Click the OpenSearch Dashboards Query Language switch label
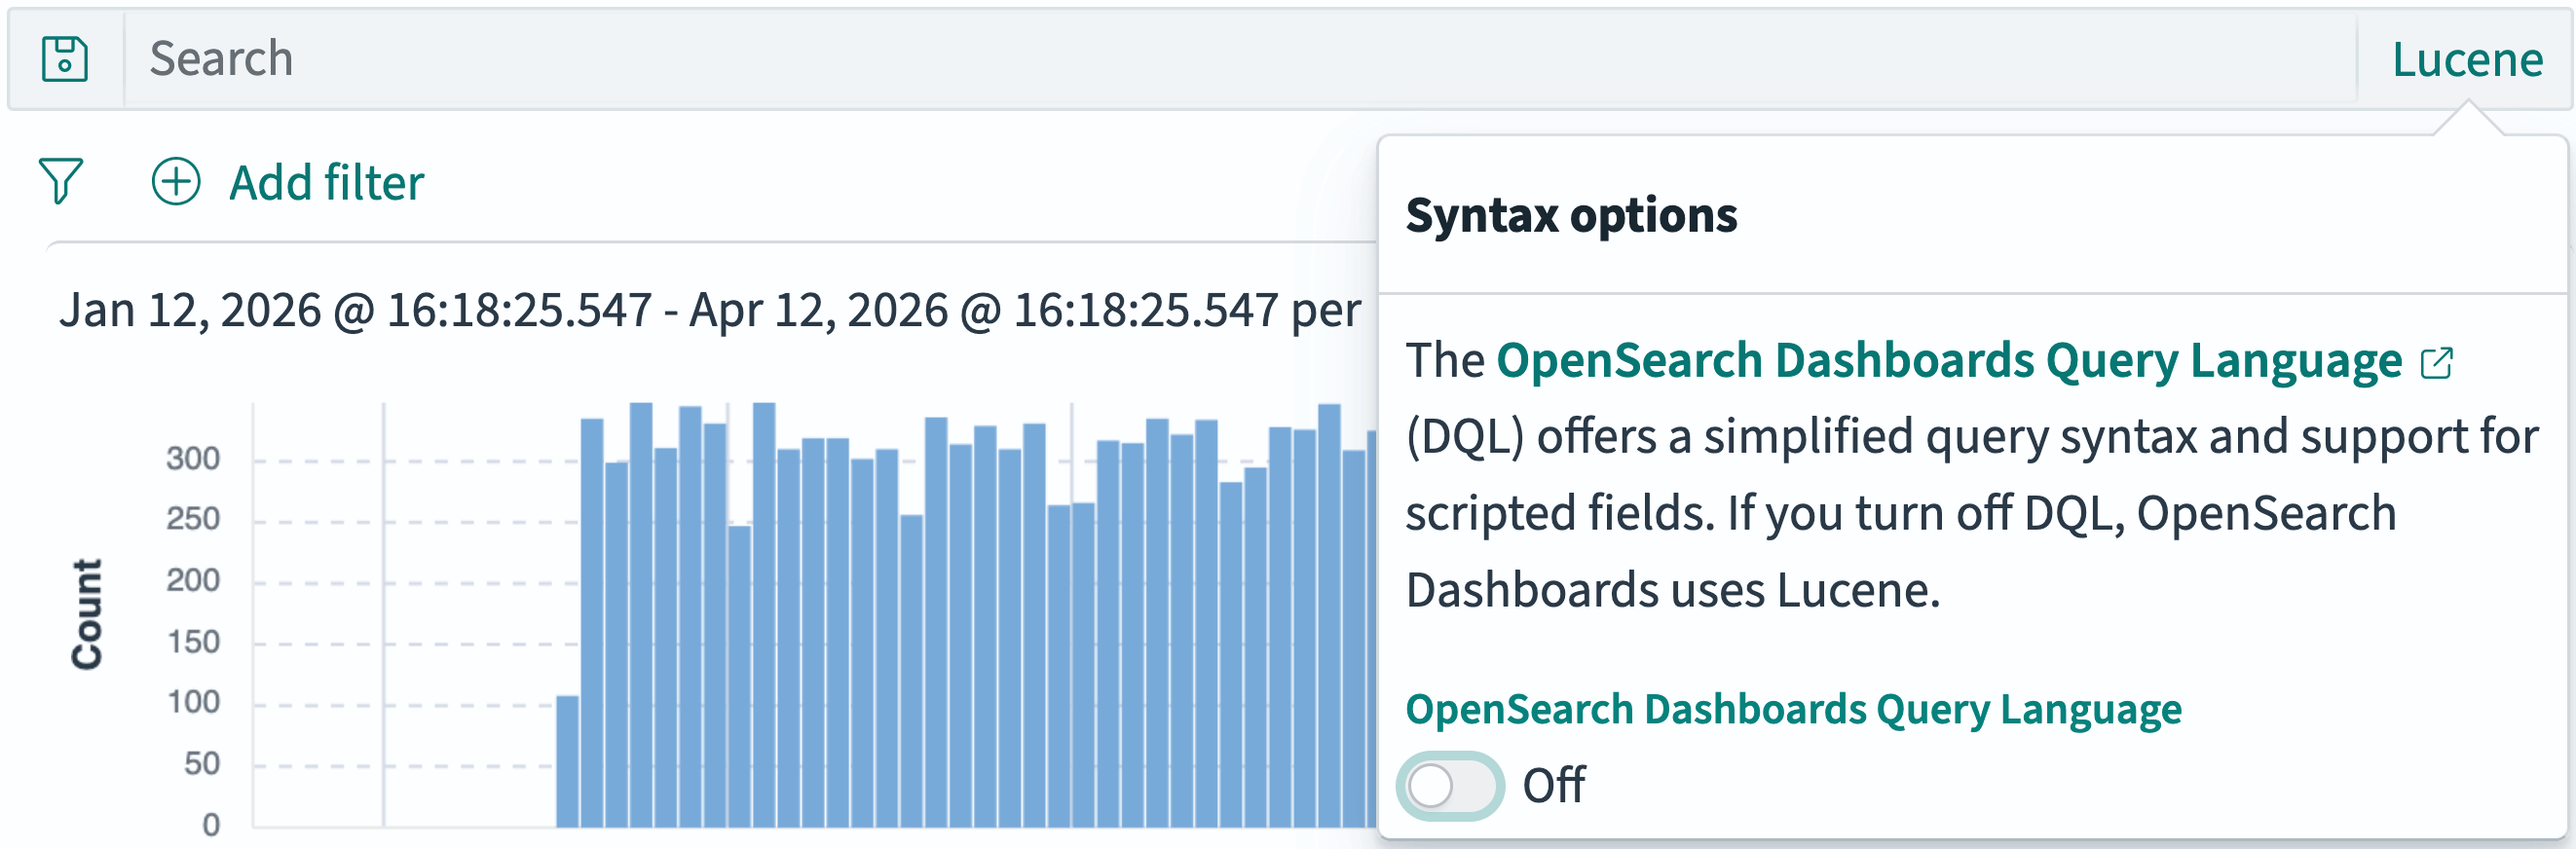The height and width of the screenshot is (849, 2576). pos(1793,709)
